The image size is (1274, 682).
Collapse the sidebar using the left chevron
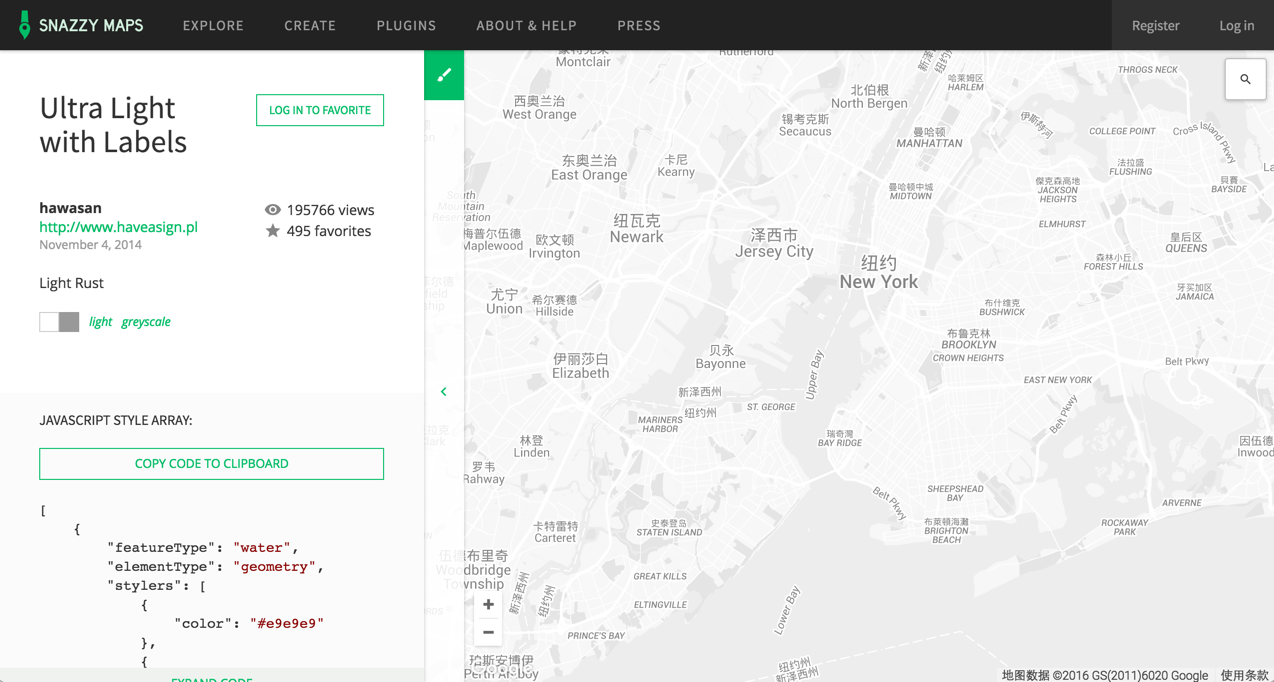[x=444, y=391]
